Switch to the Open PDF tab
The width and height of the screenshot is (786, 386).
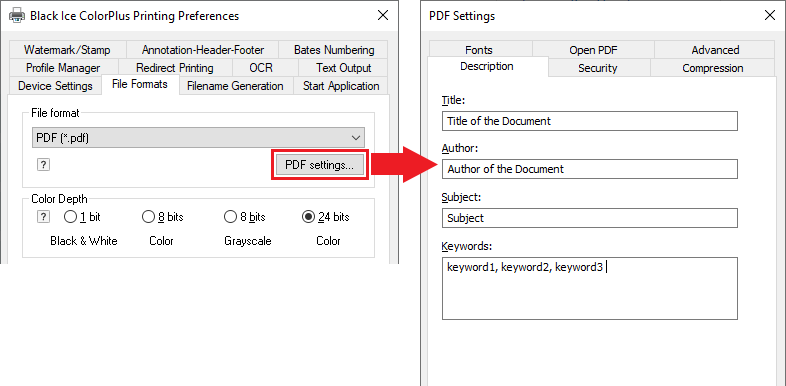pos(593,50)
